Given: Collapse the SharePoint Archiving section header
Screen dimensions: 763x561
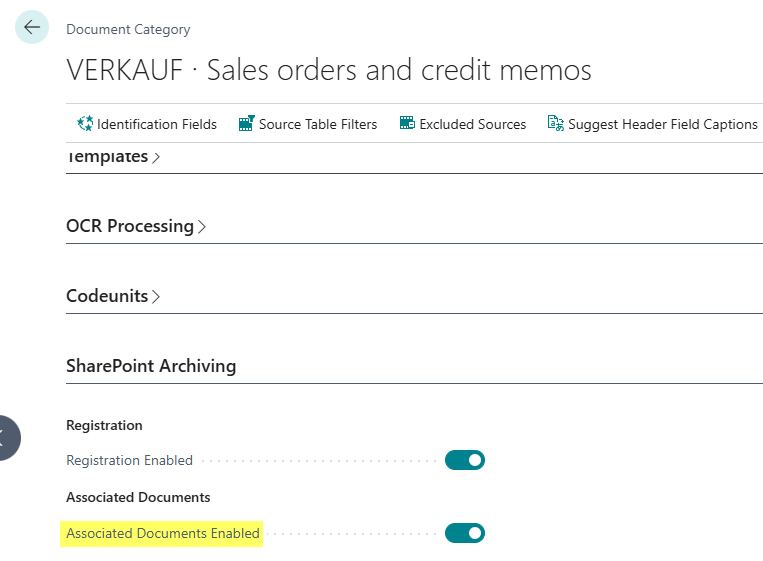Looking at the screenshot, I should tap(151, 366).
